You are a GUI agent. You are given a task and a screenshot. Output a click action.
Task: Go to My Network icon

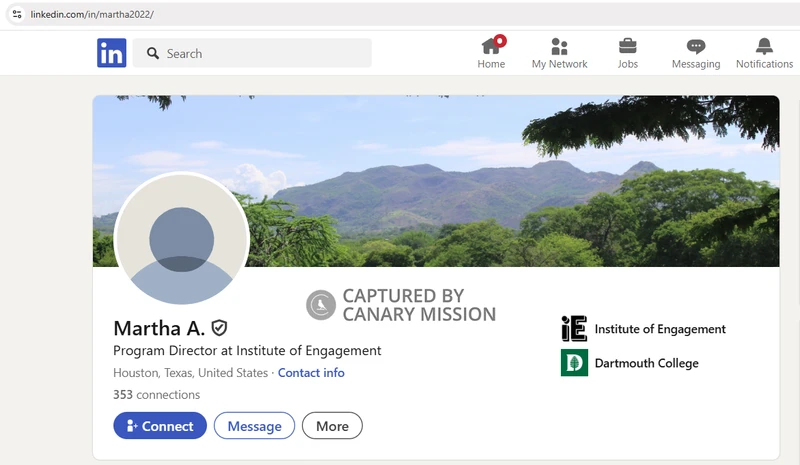tap(559, 46)
